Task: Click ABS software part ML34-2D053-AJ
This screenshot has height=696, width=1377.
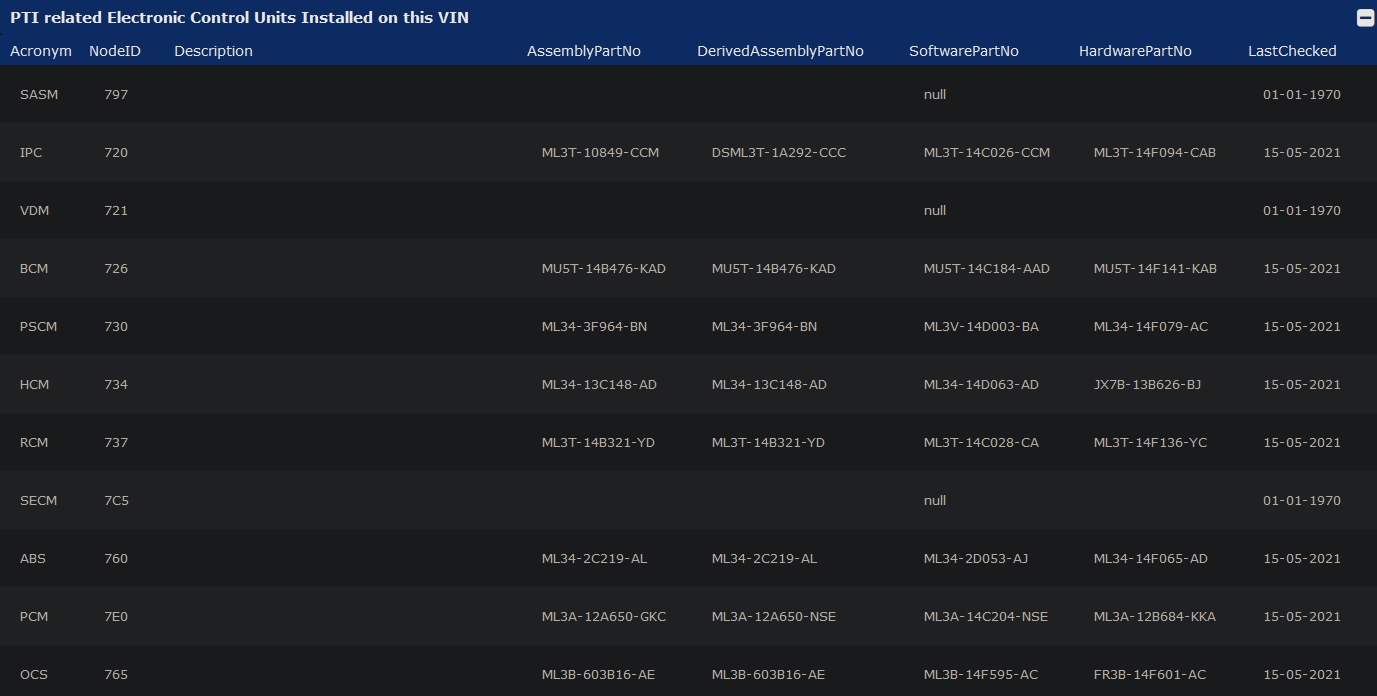Action: [975, 559]
